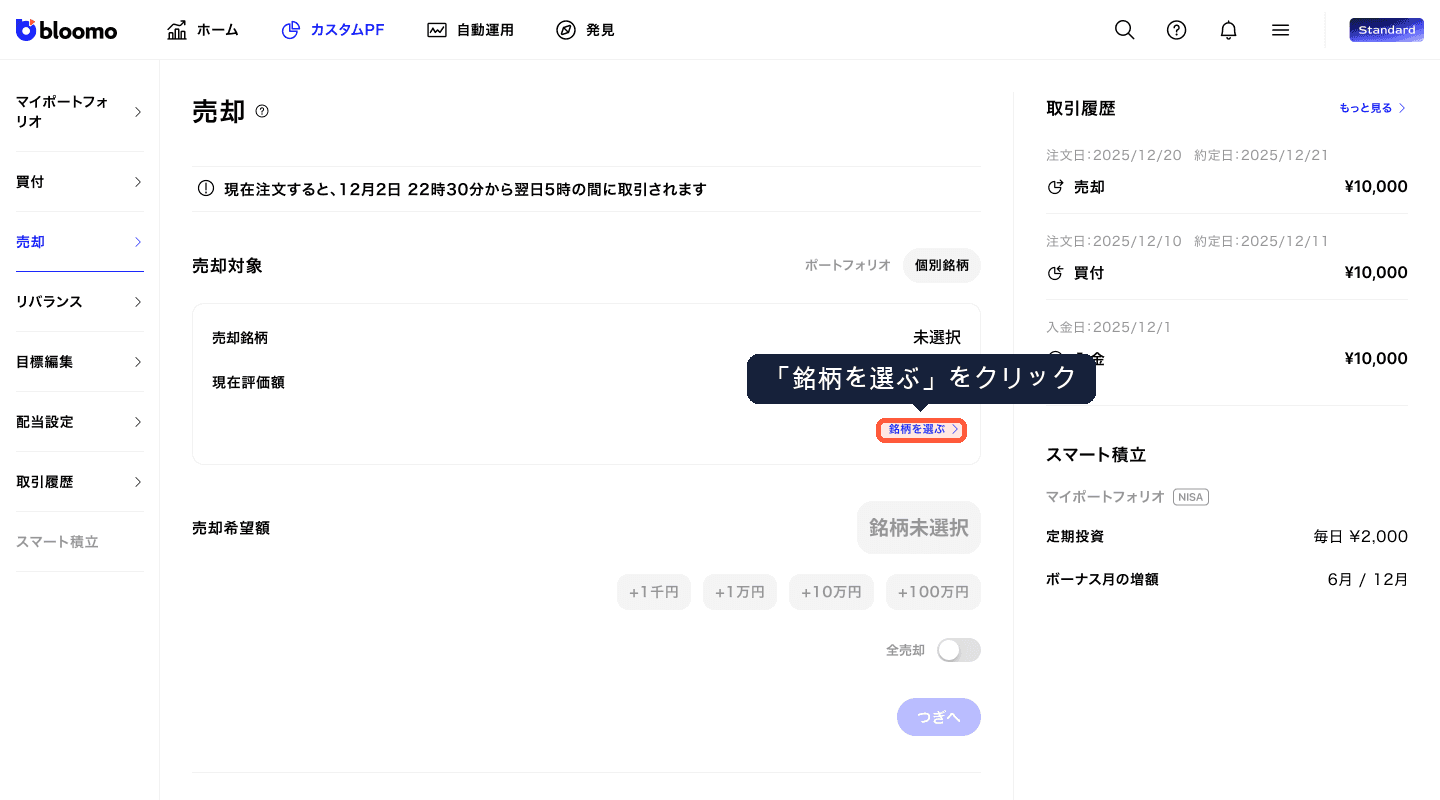Click the 銘柄未選択 amount field
Viewport: 1440px width, 800px height.
point(919,527)
